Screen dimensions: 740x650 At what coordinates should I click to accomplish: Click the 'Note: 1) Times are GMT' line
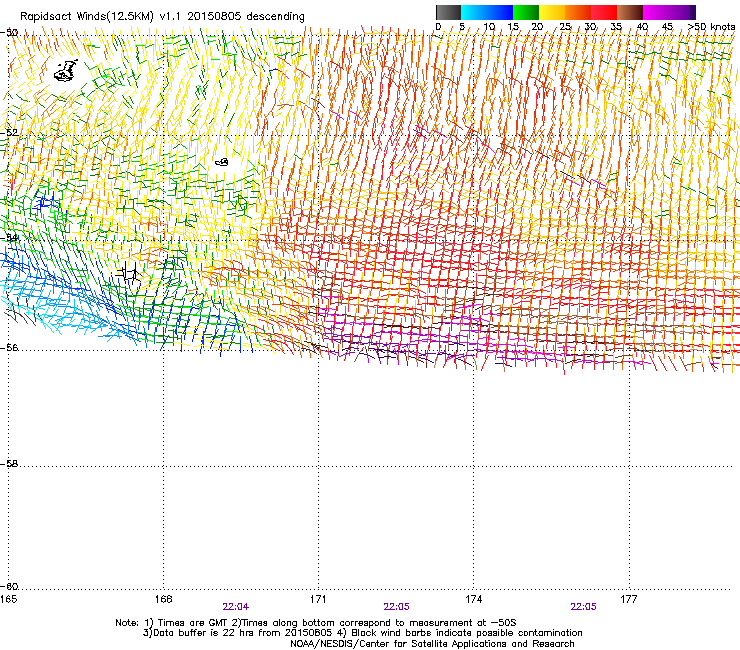316,623
